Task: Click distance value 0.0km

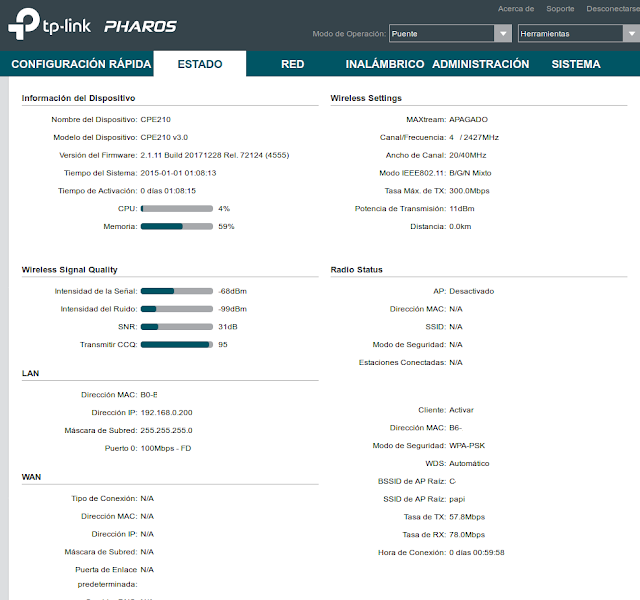Action: 460,227
